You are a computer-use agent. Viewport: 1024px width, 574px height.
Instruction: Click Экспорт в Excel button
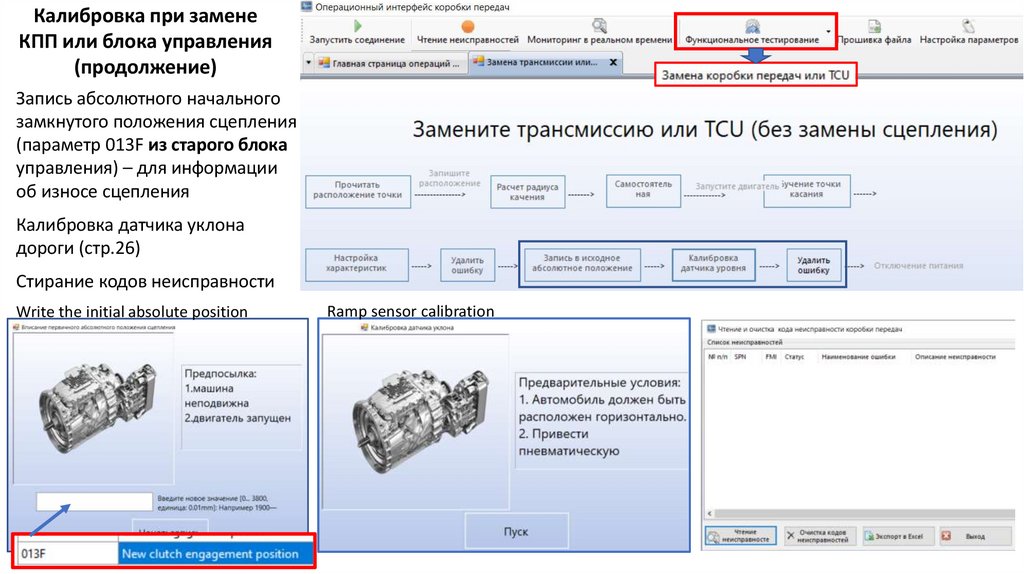tap(898, 536)
